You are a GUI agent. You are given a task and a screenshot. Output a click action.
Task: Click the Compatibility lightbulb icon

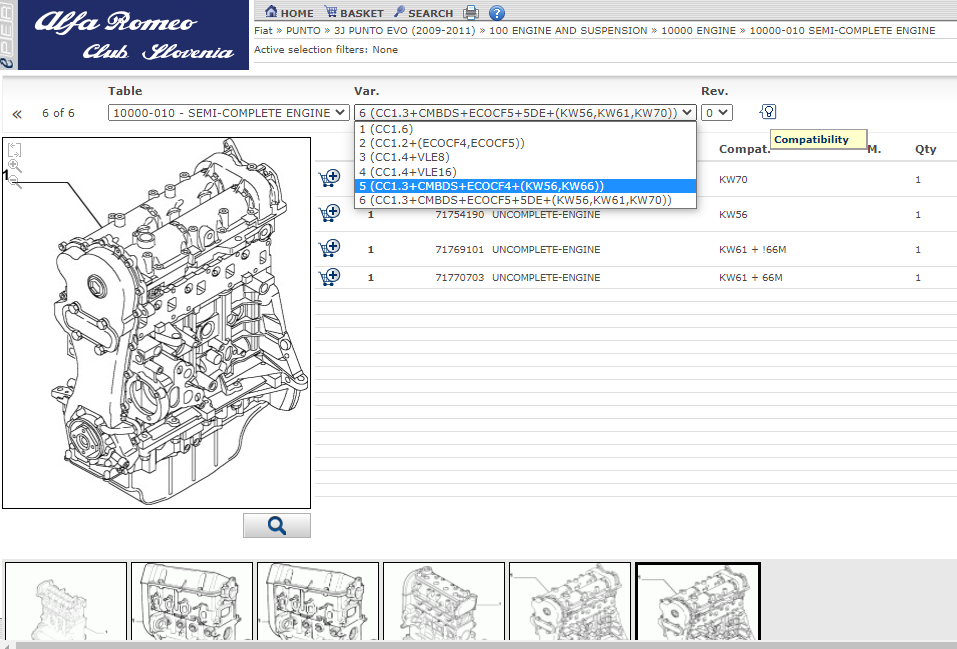click(768, 112)
